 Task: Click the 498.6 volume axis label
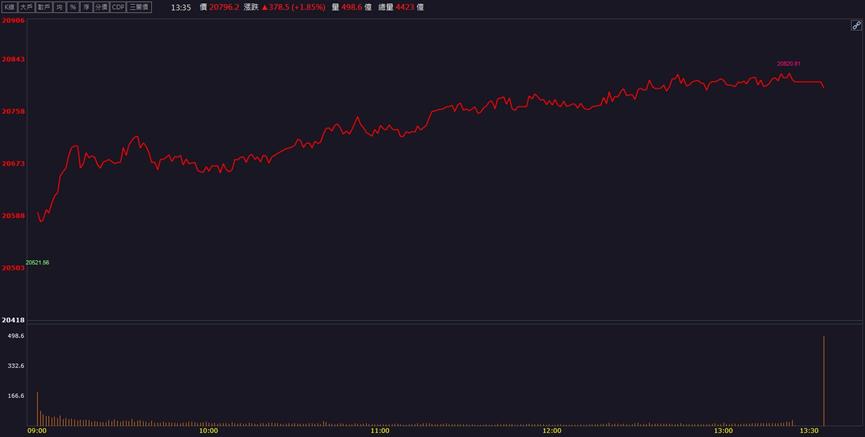pos(15,335)
